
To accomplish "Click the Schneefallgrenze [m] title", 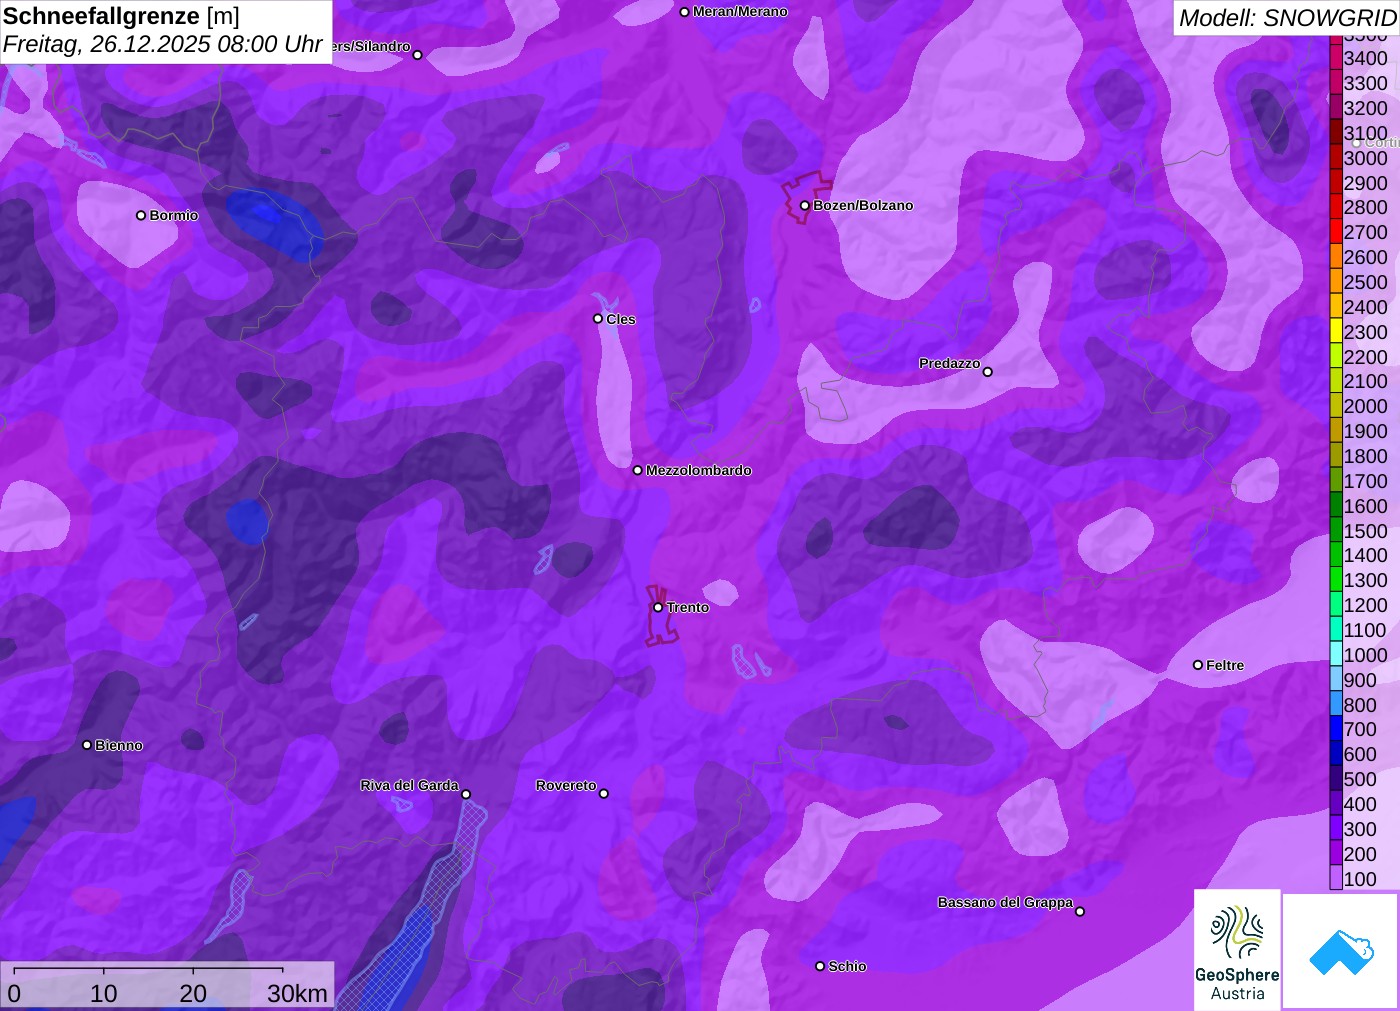I will pyautogui.click(x=121, y=16).
